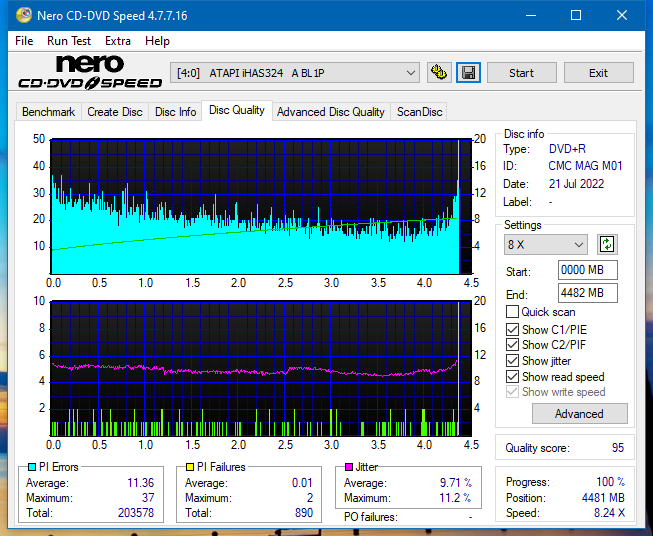This screenshot has width=653, height=536.
Task: Click the Nero CD-DVD Speed logo
Action: pos(90,72)
